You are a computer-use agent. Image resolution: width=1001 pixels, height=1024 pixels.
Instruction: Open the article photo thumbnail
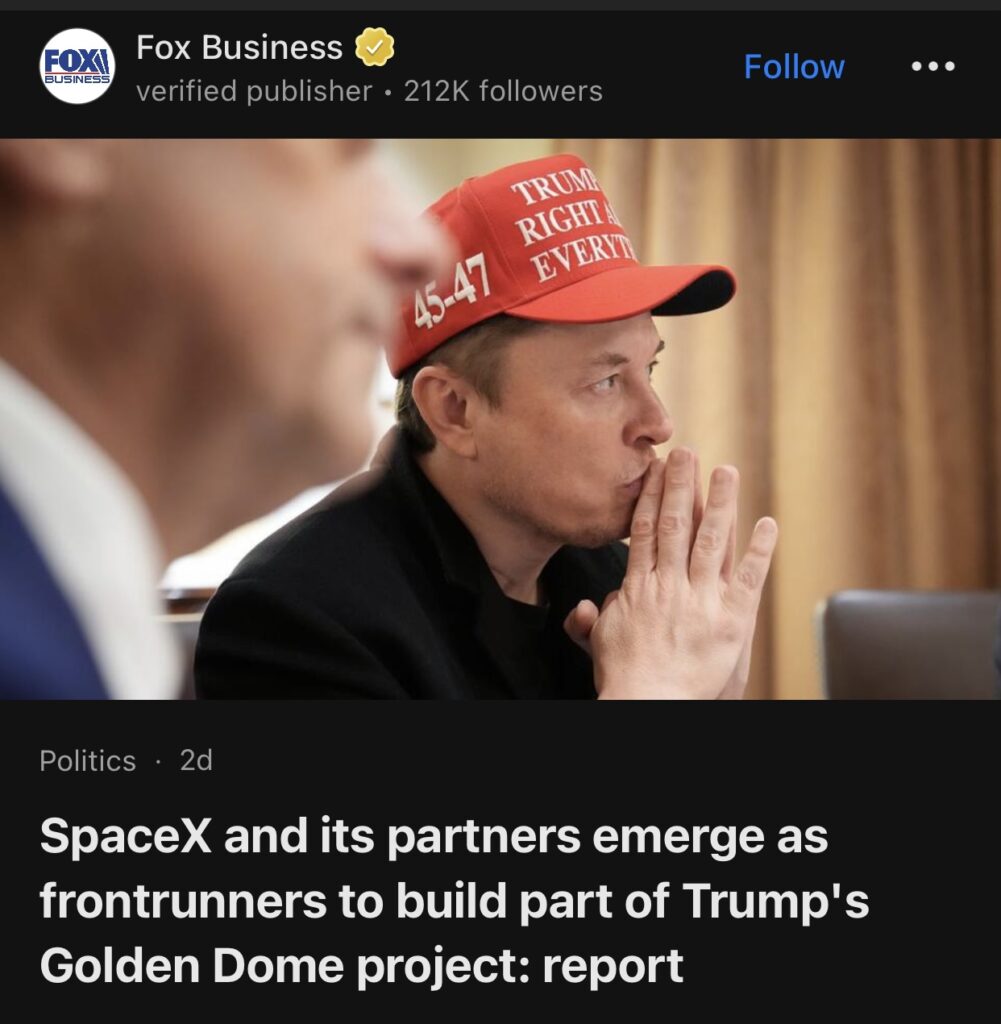(x=500, y=419)
